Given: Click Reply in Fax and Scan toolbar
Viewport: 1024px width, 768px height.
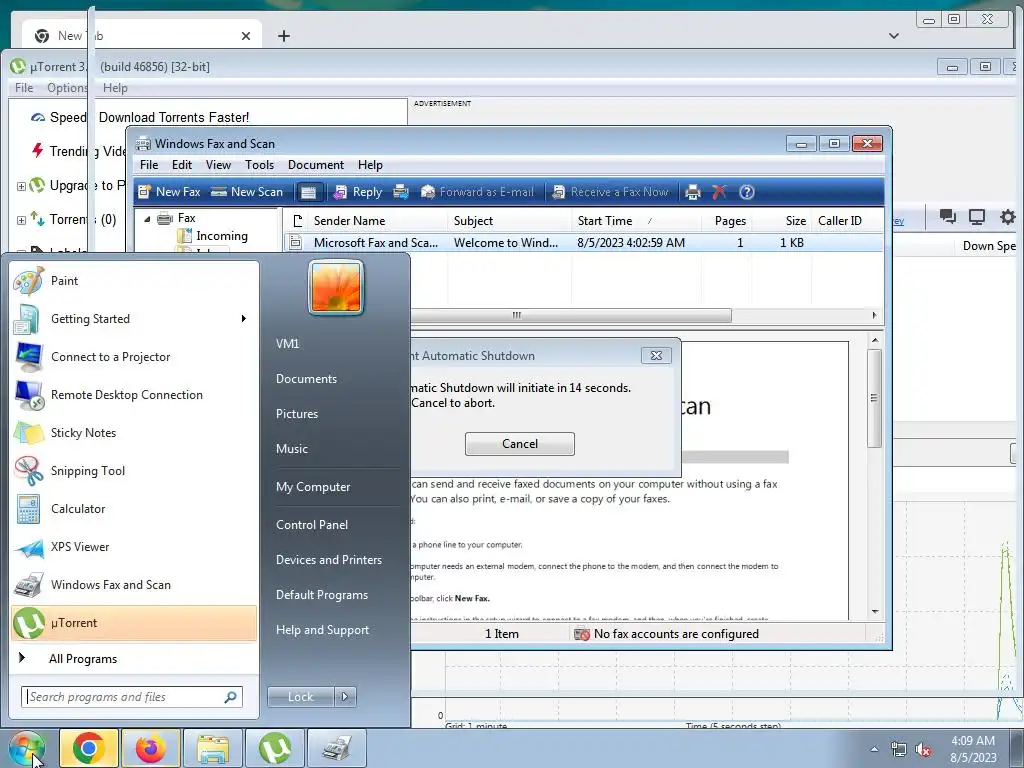Looking at the screenshot, I should point(358,192).
